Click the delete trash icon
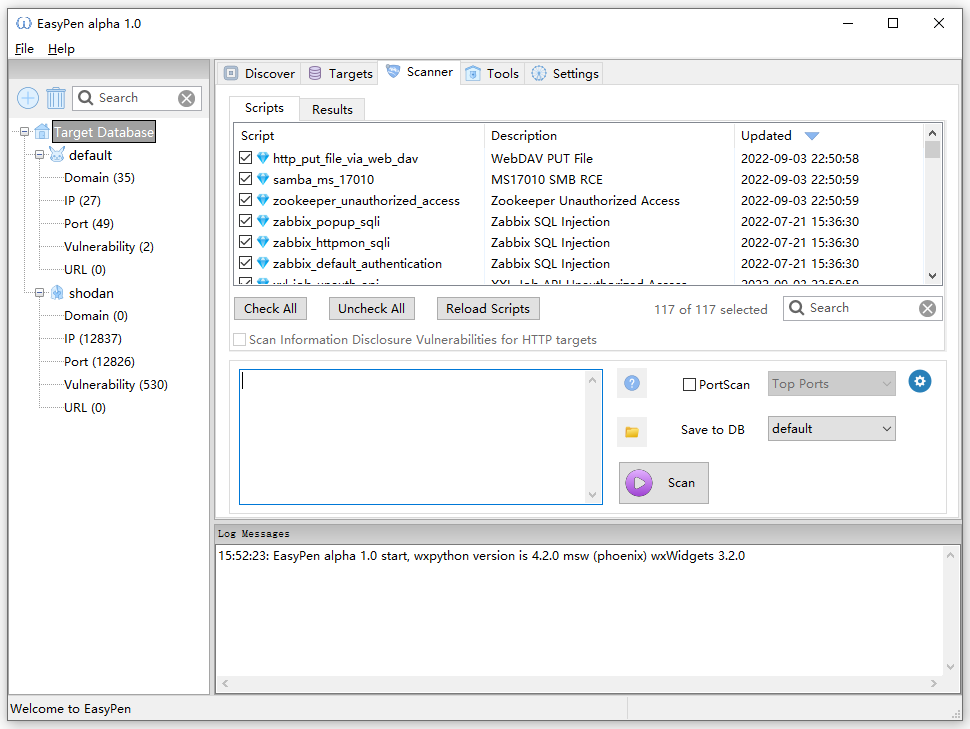Image resolution: width=970 pixels, height=729 pixels. [56, 97]
